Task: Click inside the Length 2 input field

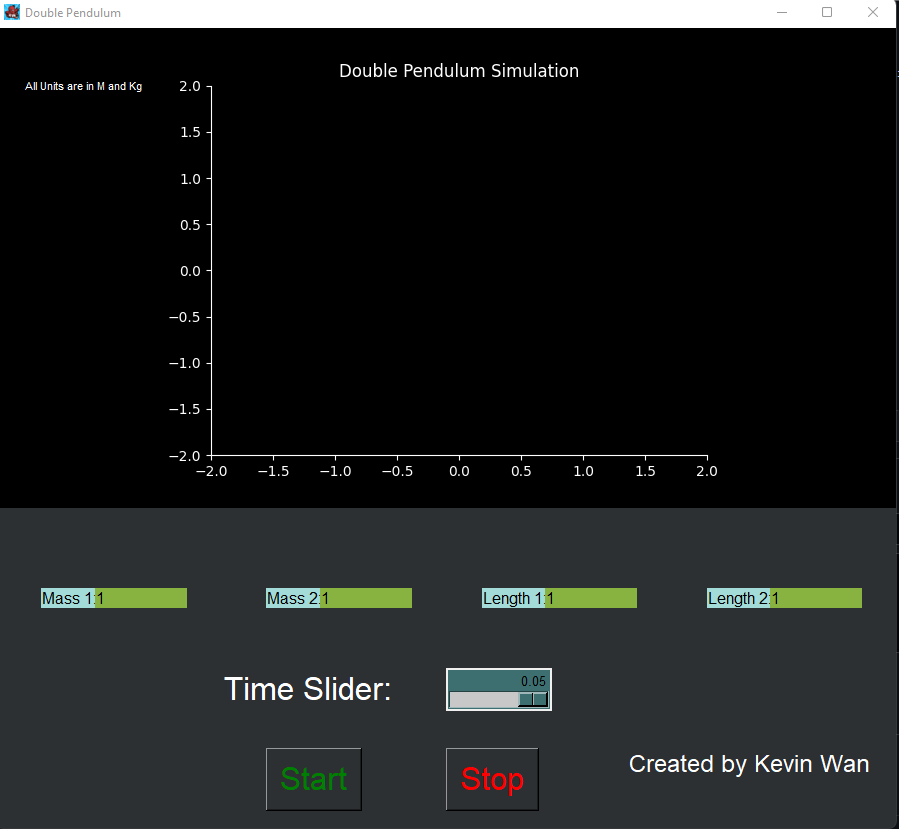Action: (x=815, y=597)
